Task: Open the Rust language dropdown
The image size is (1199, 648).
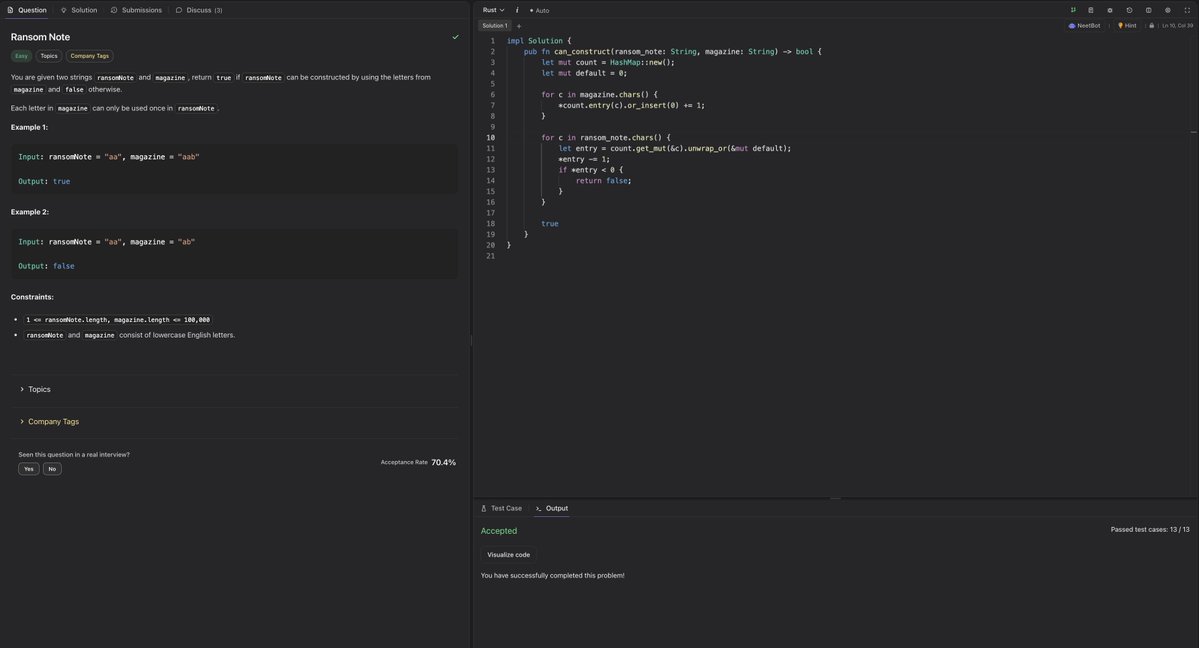Action: tap(493, 10)
